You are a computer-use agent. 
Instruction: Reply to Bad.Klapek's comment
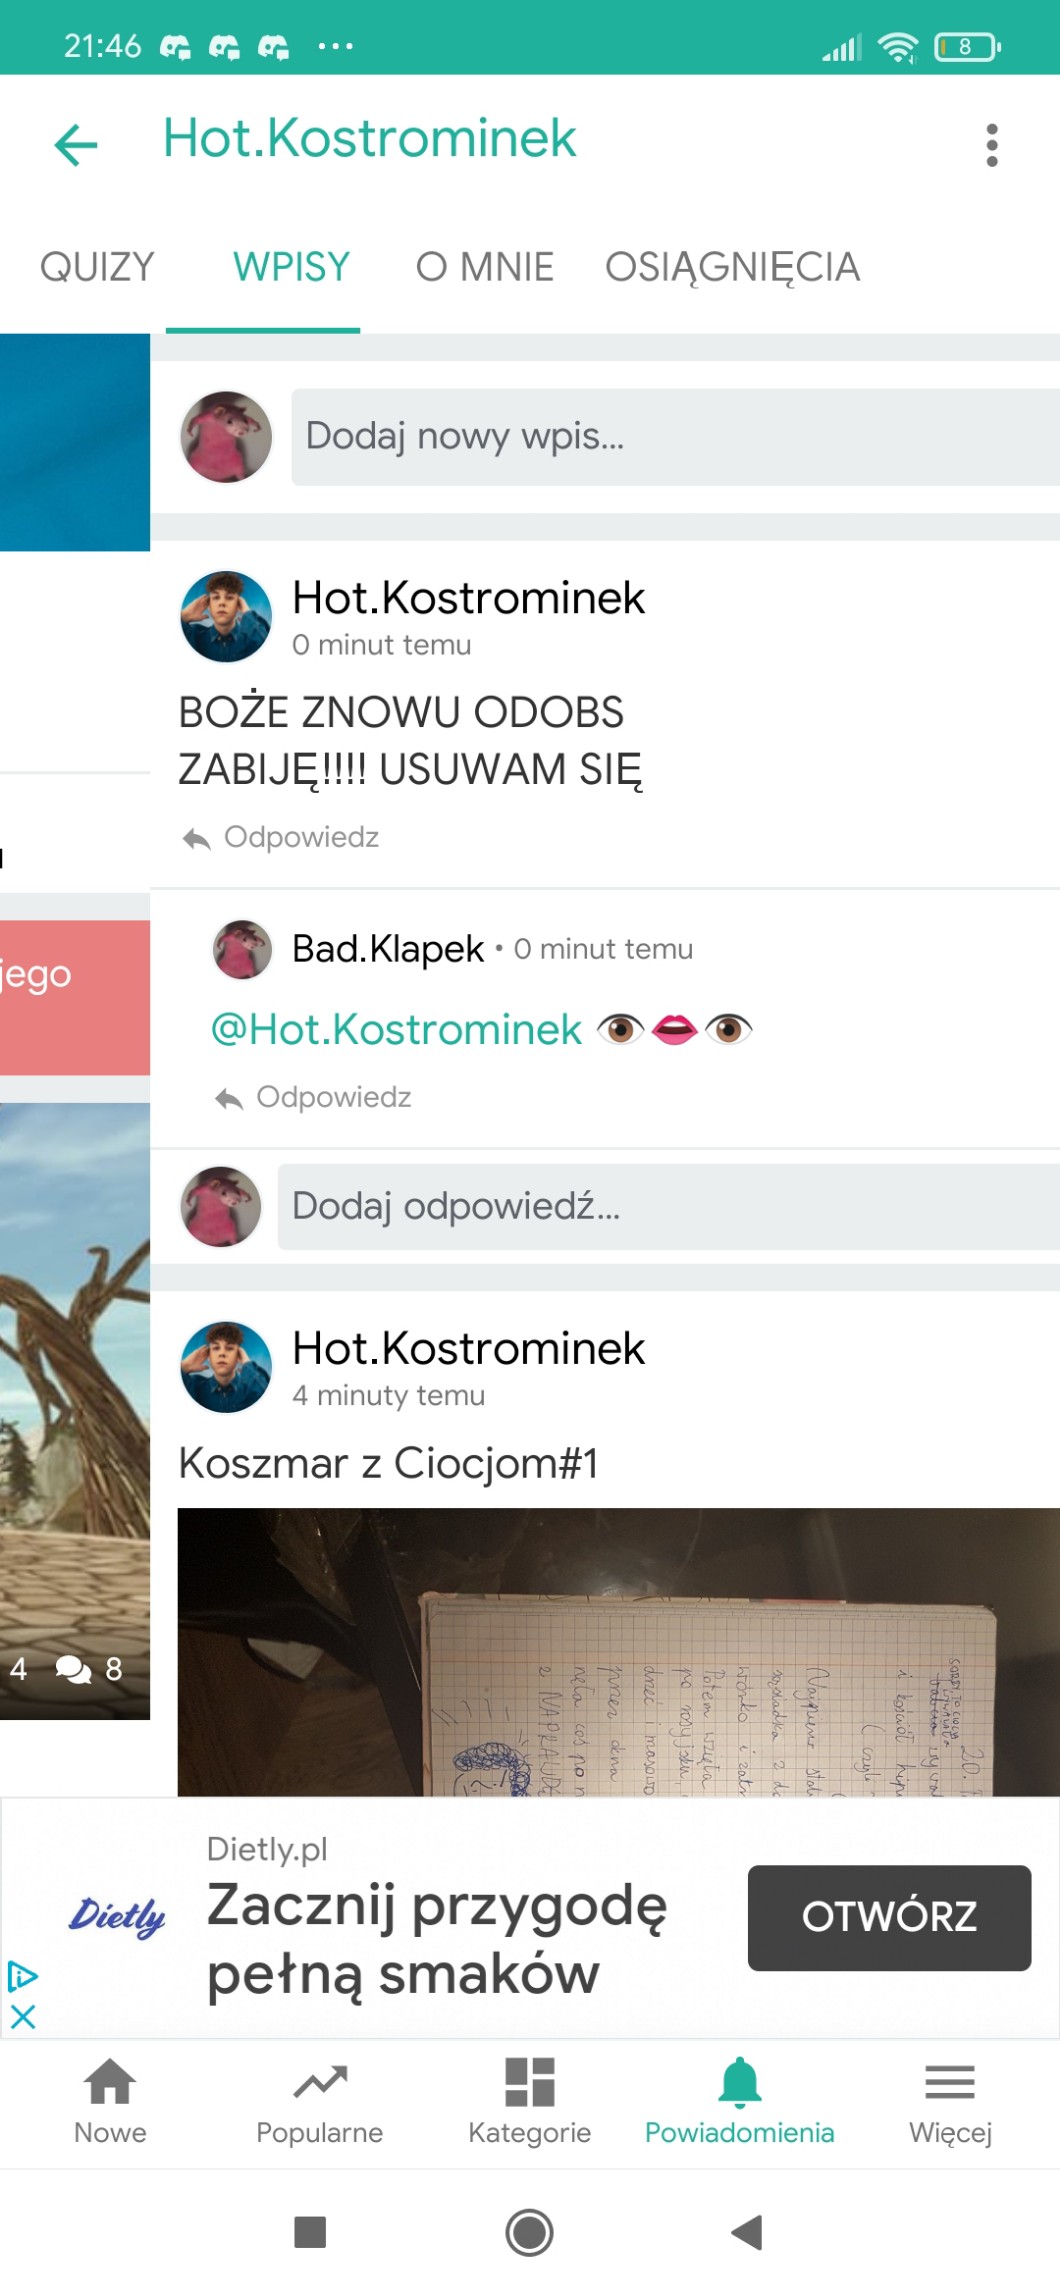point(314,1097)
